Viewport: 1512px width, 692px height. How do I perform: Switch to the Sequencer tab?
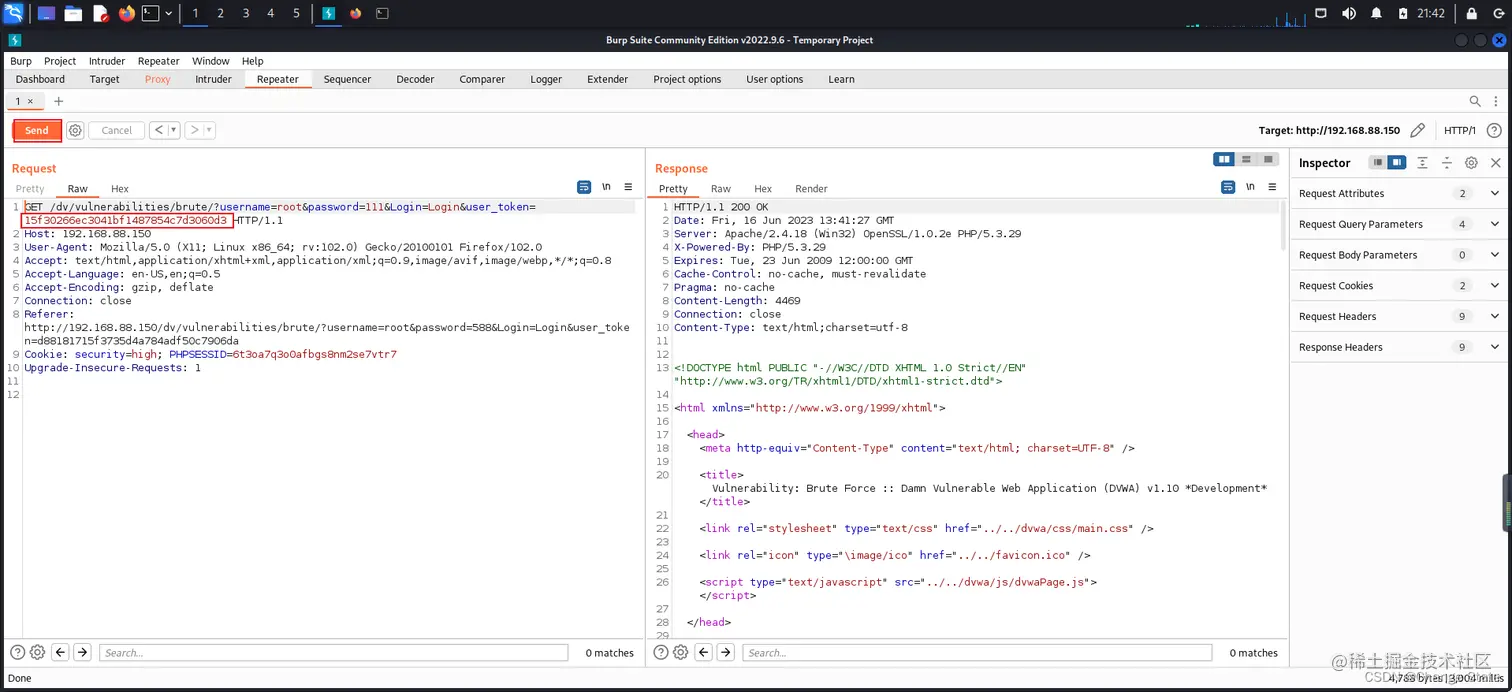347,79
